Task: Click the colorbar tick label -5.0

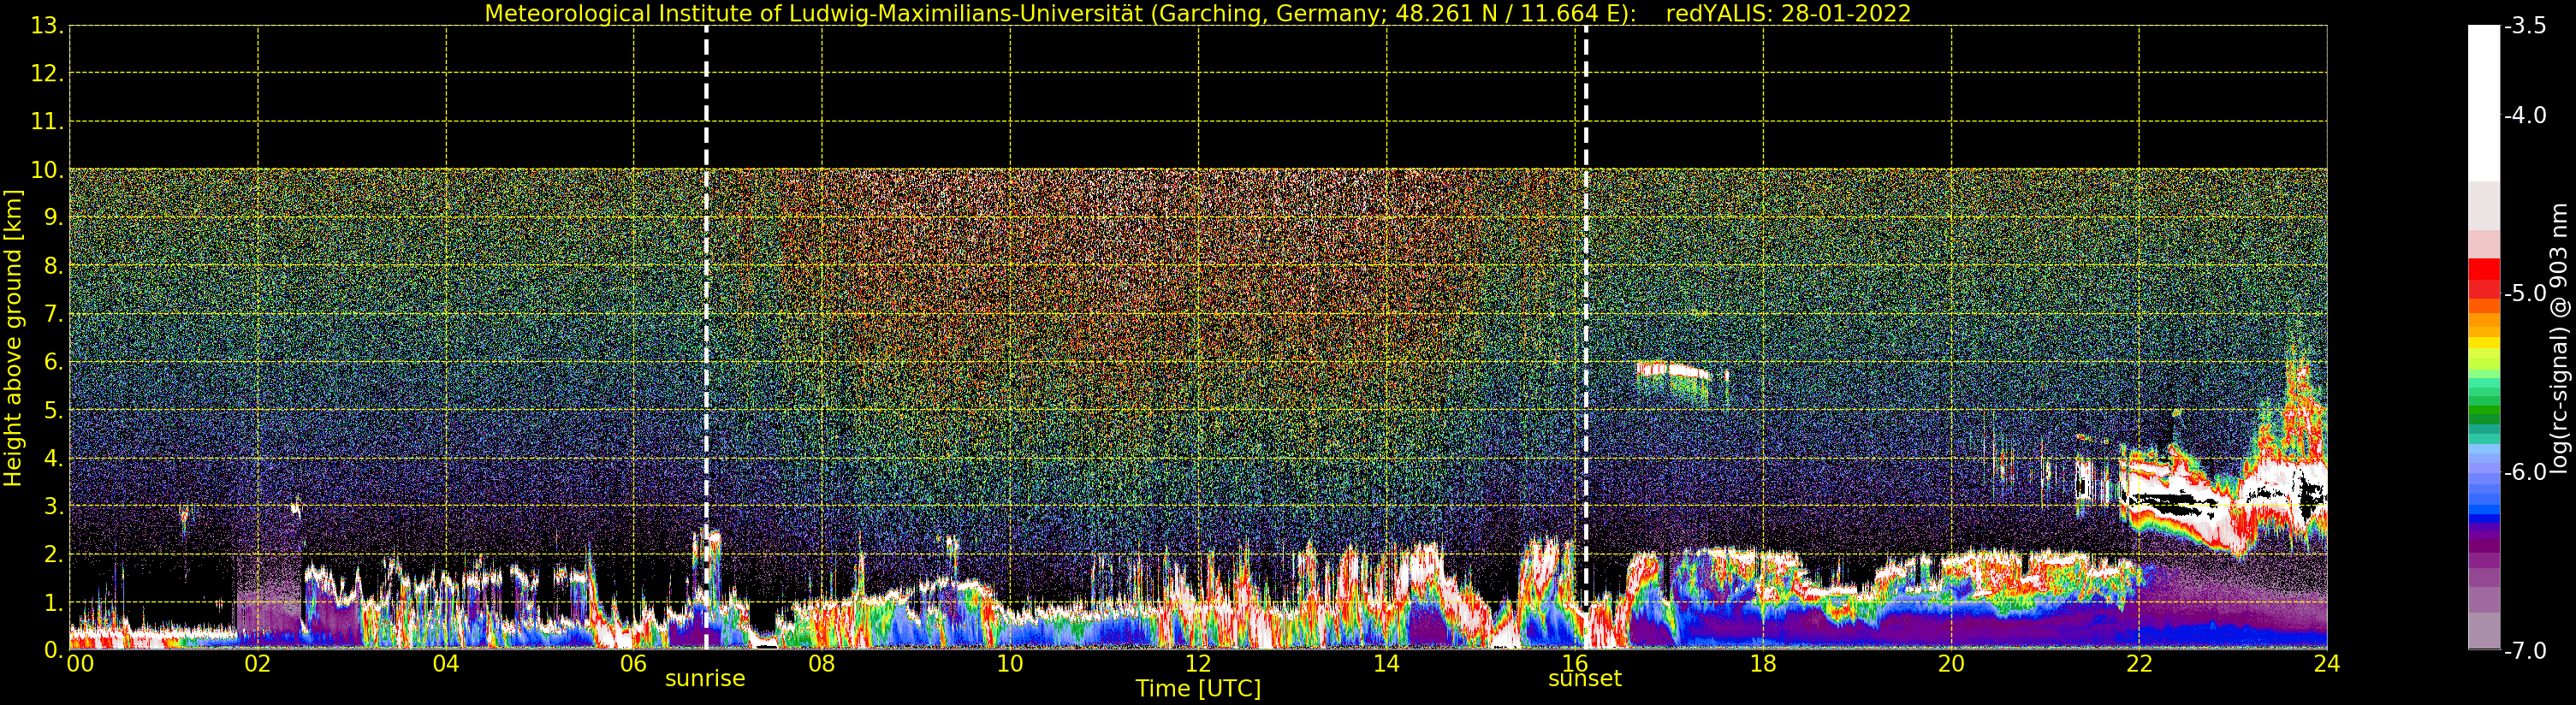Action: [2525, 293]
